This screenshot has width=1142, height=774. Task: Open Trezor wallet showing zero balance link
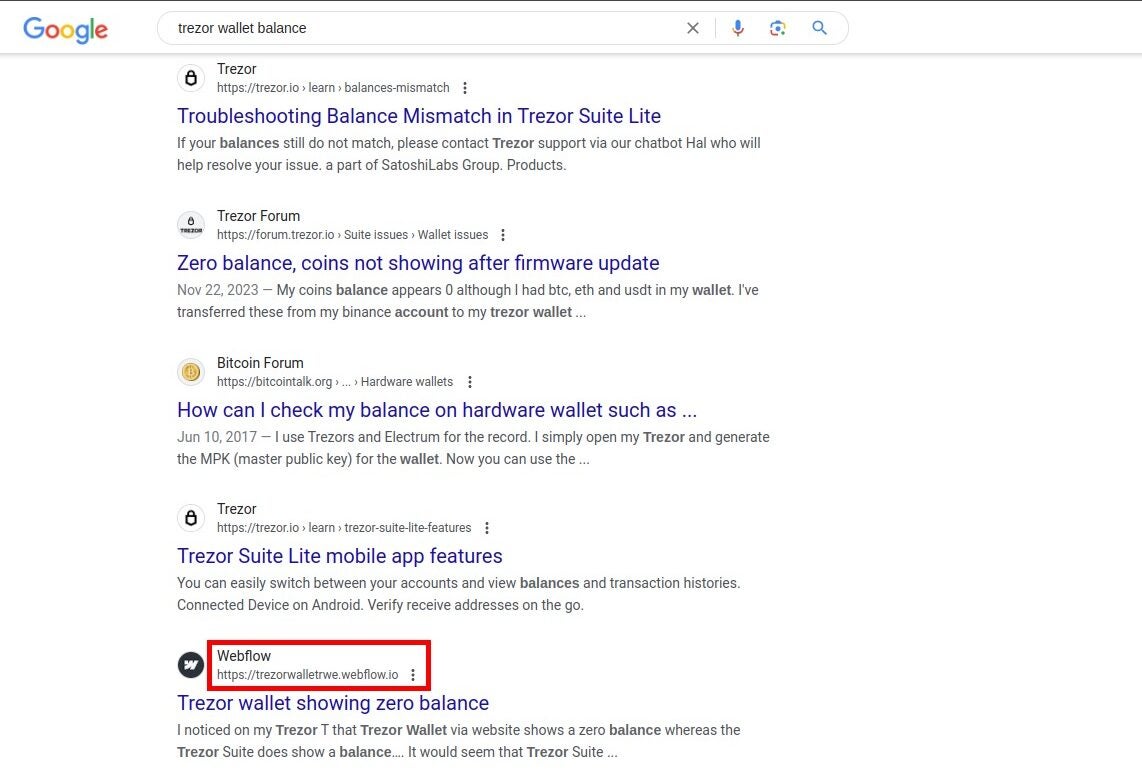click(x=333, y=703)
